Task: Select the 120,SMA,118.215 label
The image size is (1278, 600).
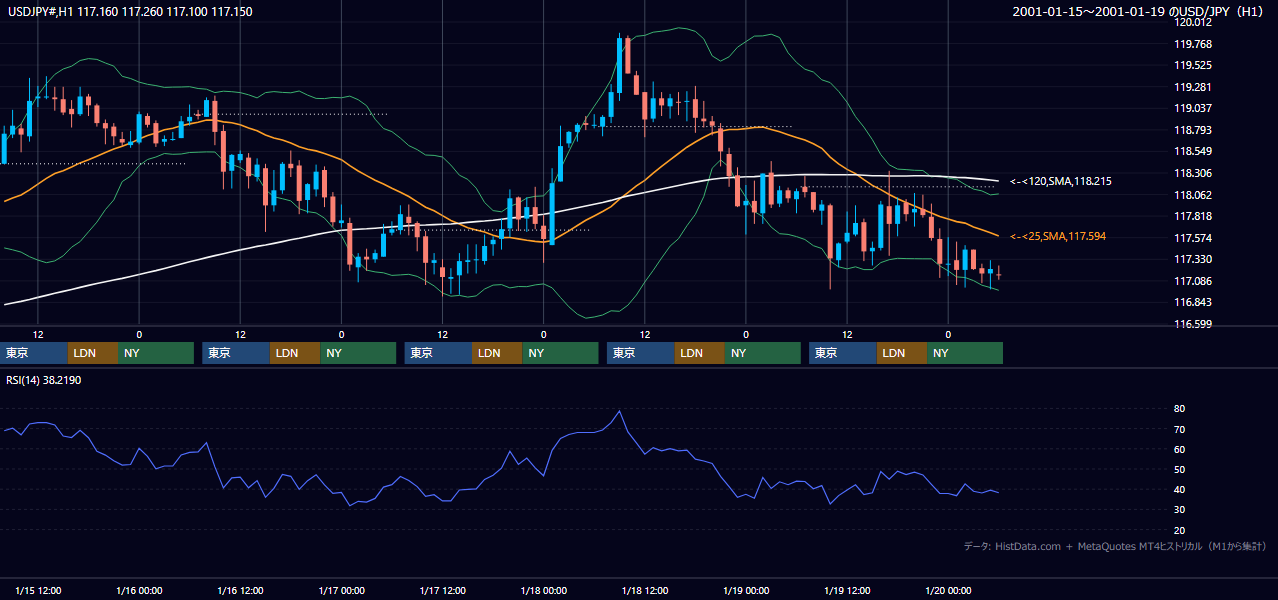Action: pos(1061,182)
